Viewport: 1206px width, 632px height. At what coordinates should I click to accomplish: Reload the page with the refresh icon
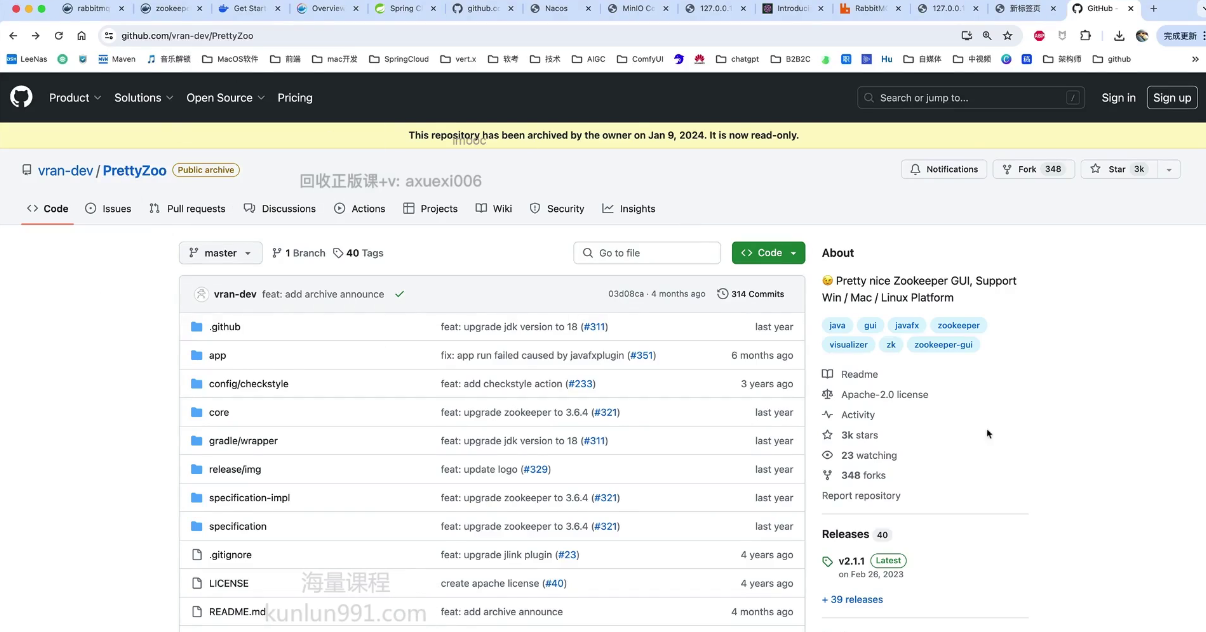click(x=59, y=35)
